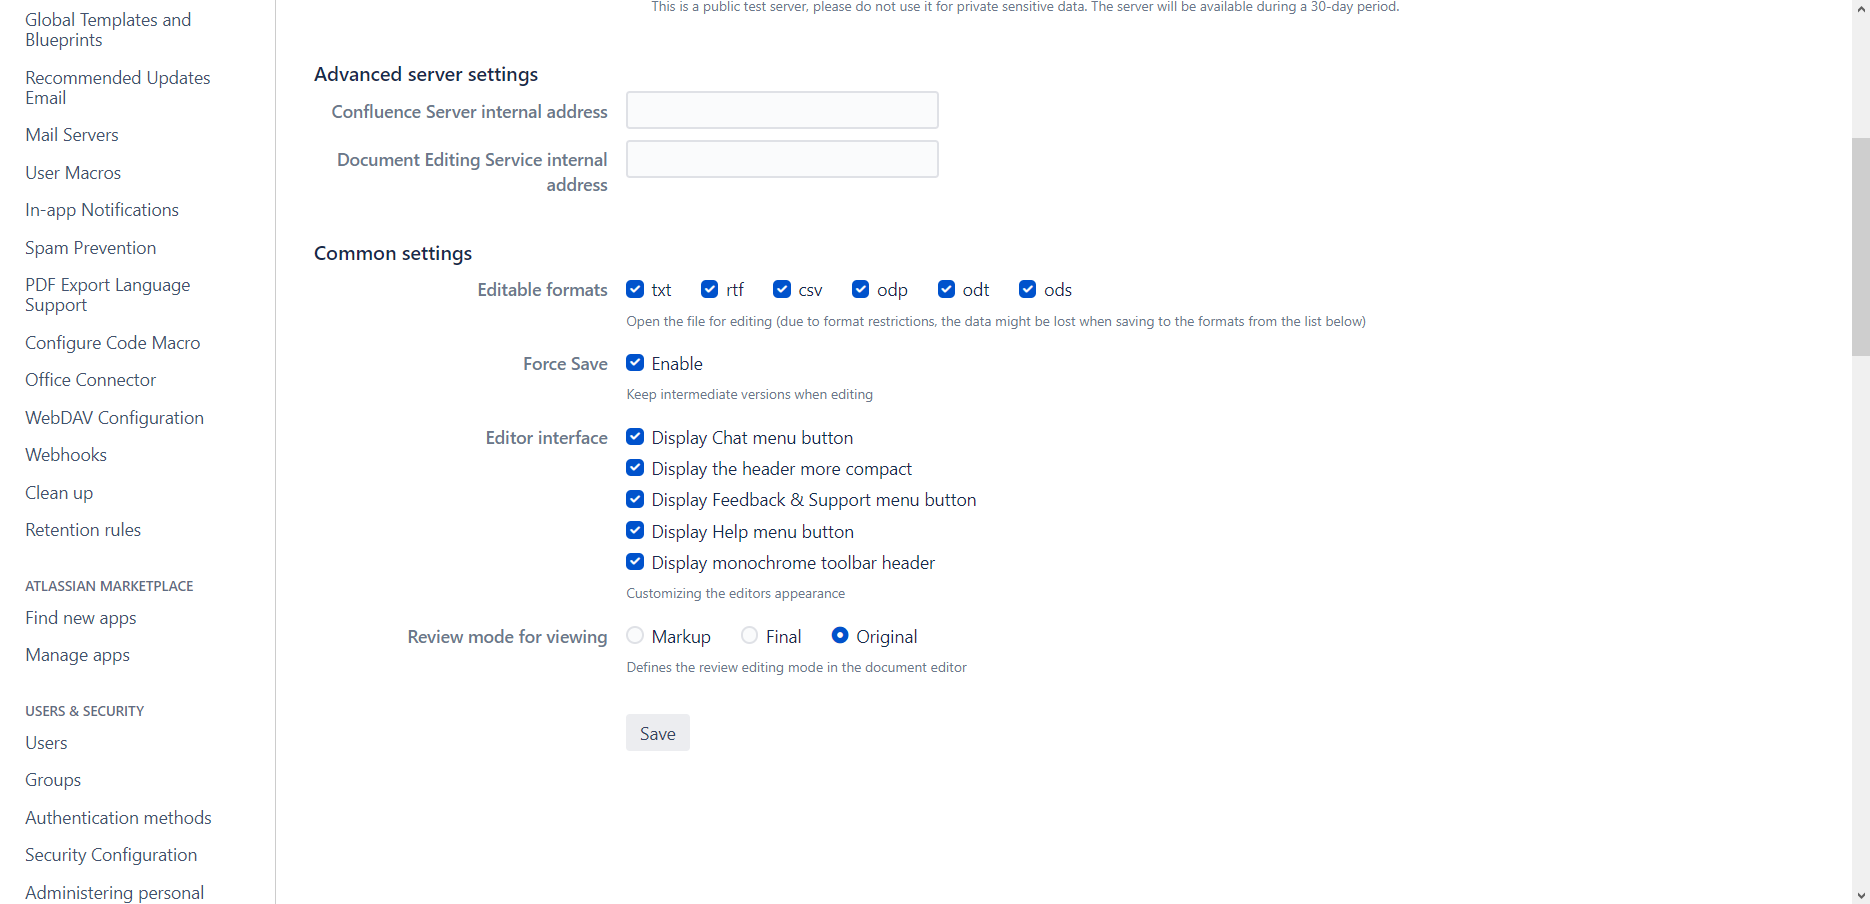Uncheck Display Chat menu button
The width and height of the screenshot is (1870, 904).
pos(635,437)
